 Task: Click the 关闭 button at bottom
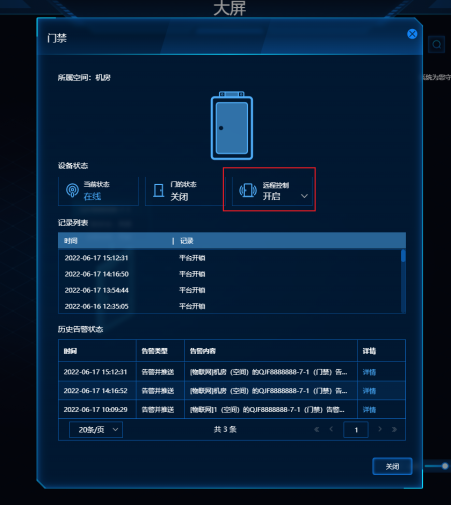(x=392, y=466)
